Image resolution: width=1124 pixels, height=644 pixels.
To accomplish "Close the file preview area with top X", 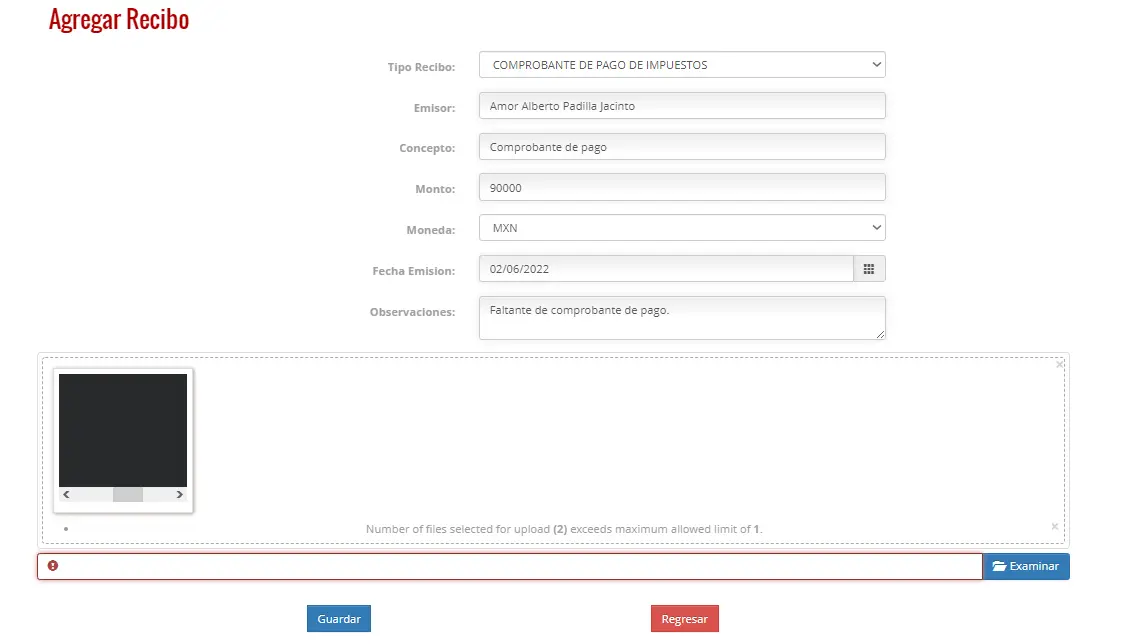I will [1059, 364].
